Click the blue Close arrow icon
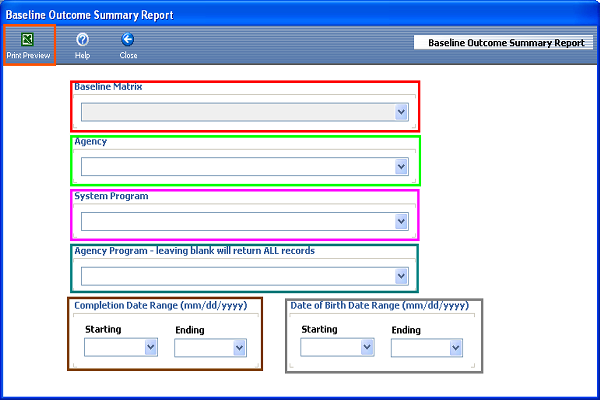 coord(128,40)
